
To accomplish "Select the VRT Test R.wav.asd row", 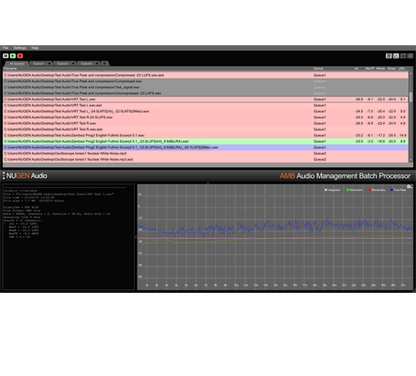I will click(206, 129).
